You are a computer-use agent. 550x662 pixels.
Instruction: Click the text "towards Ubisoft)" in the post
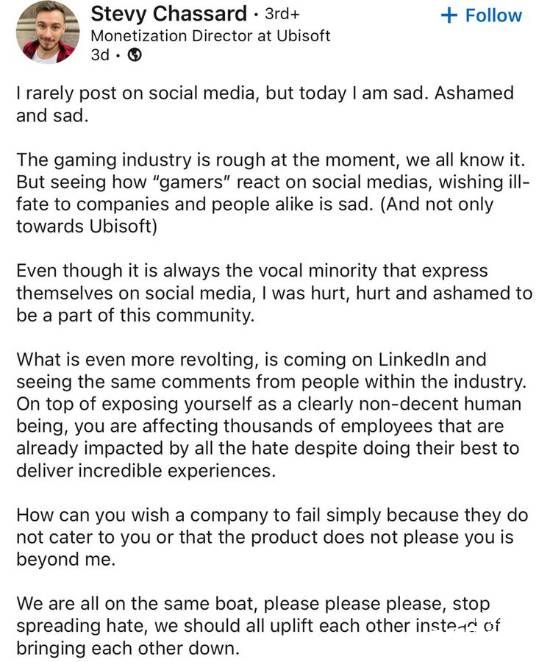87,226
